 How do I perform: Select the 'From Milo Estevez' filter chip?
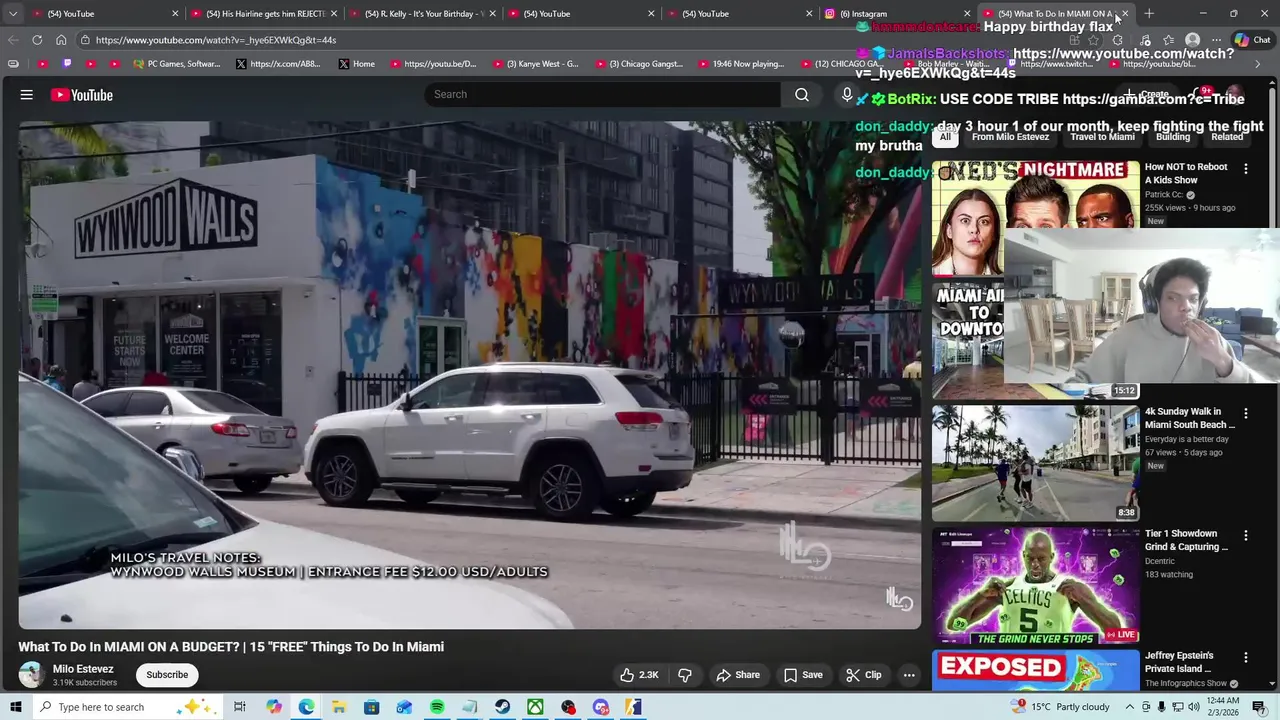pos(1010,137)
